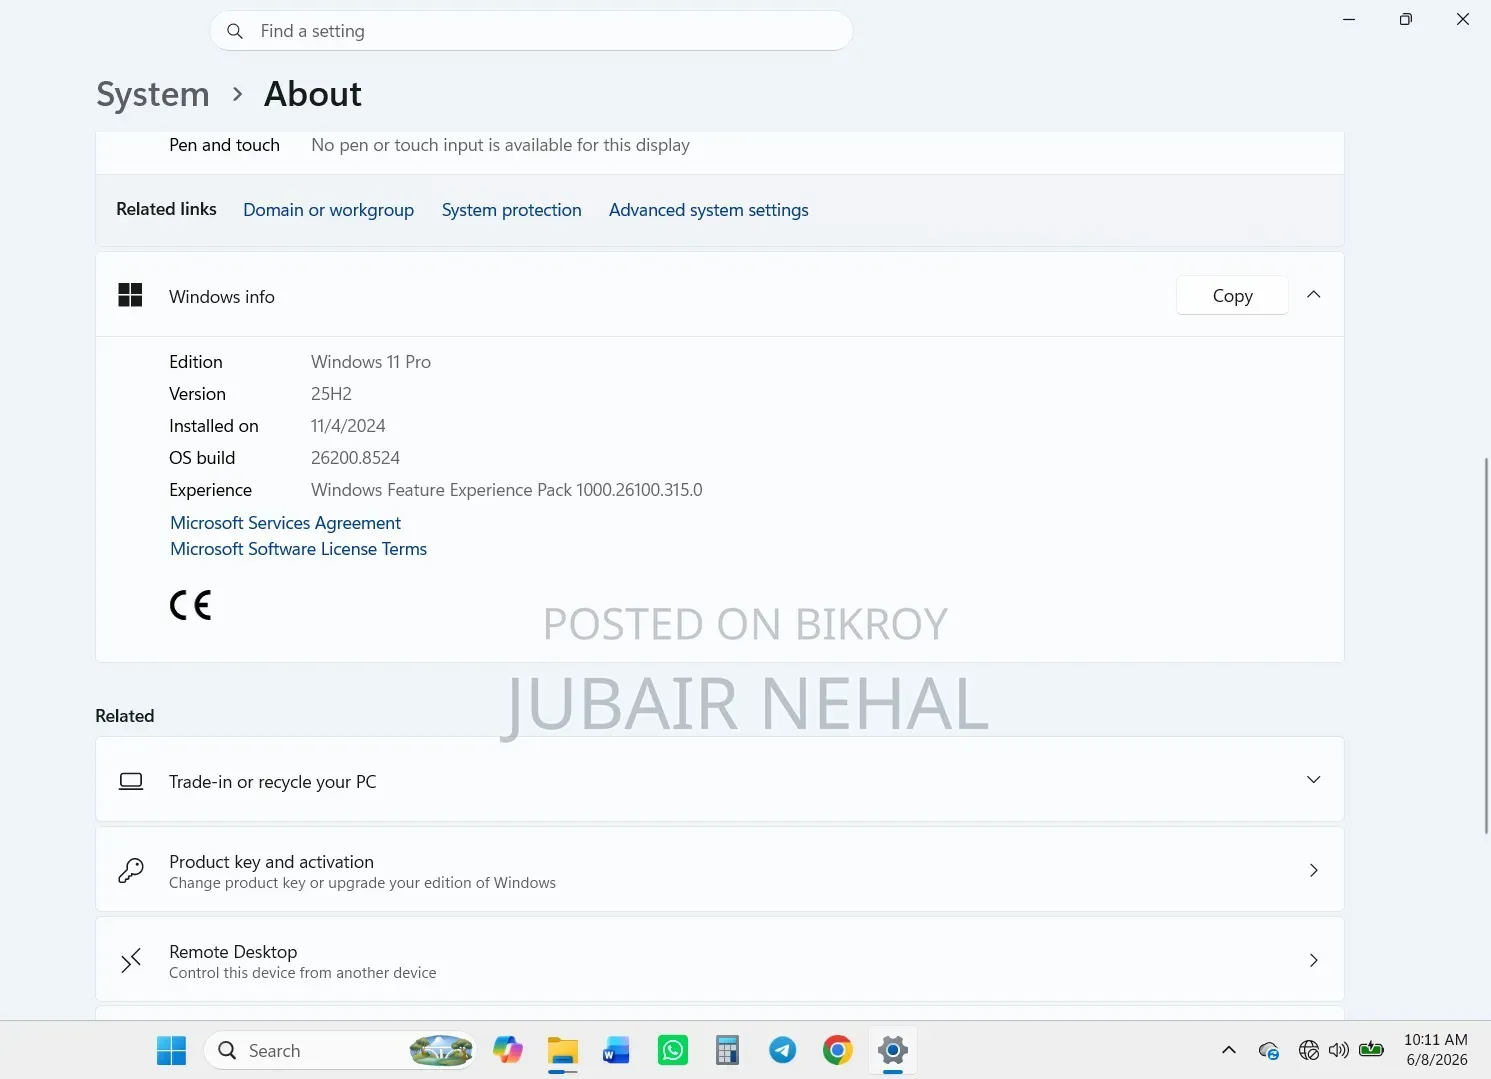Open File Explorer from the taskbar
The width and height of the screenshot is (1491, 1079).
pyautogui.click(x=563, y=1050)
